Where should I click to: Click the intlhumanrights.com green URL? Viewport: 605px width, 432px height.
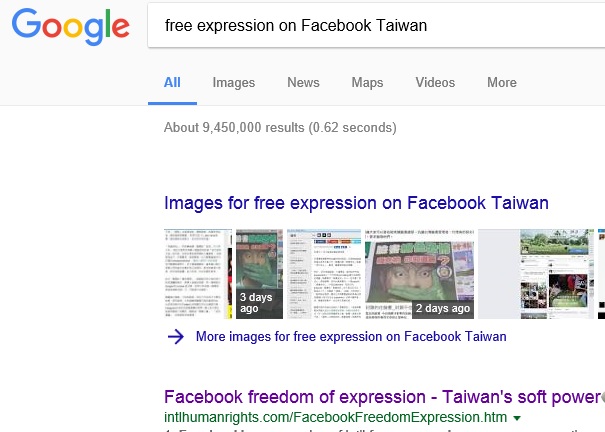[335, 417]
